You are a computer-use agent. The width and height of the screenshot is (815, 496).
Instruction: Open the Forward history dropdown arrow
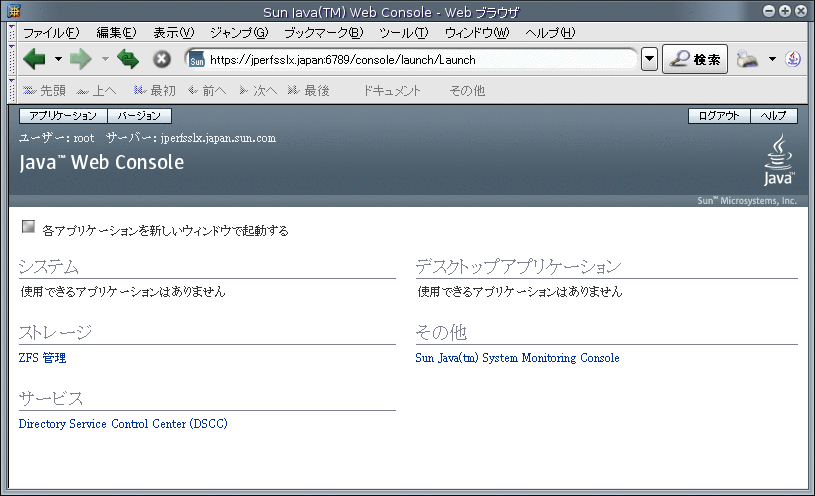(x=105, y=59)
